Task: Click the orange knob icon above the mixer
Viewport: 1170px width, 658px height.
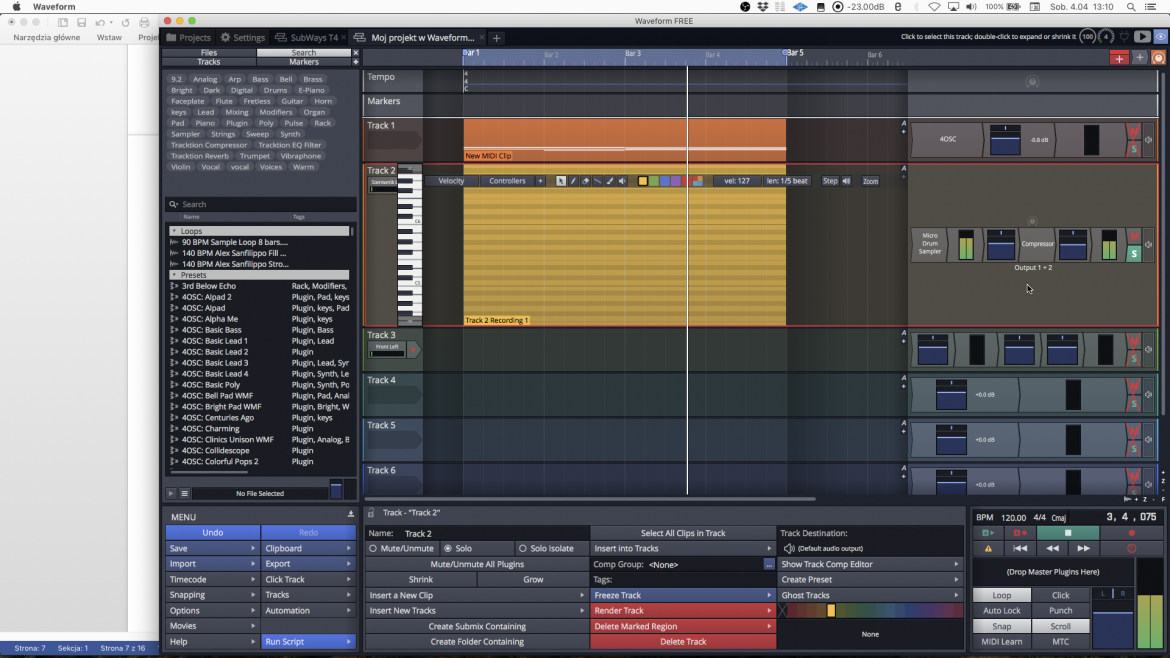Action: point(1158,57)
